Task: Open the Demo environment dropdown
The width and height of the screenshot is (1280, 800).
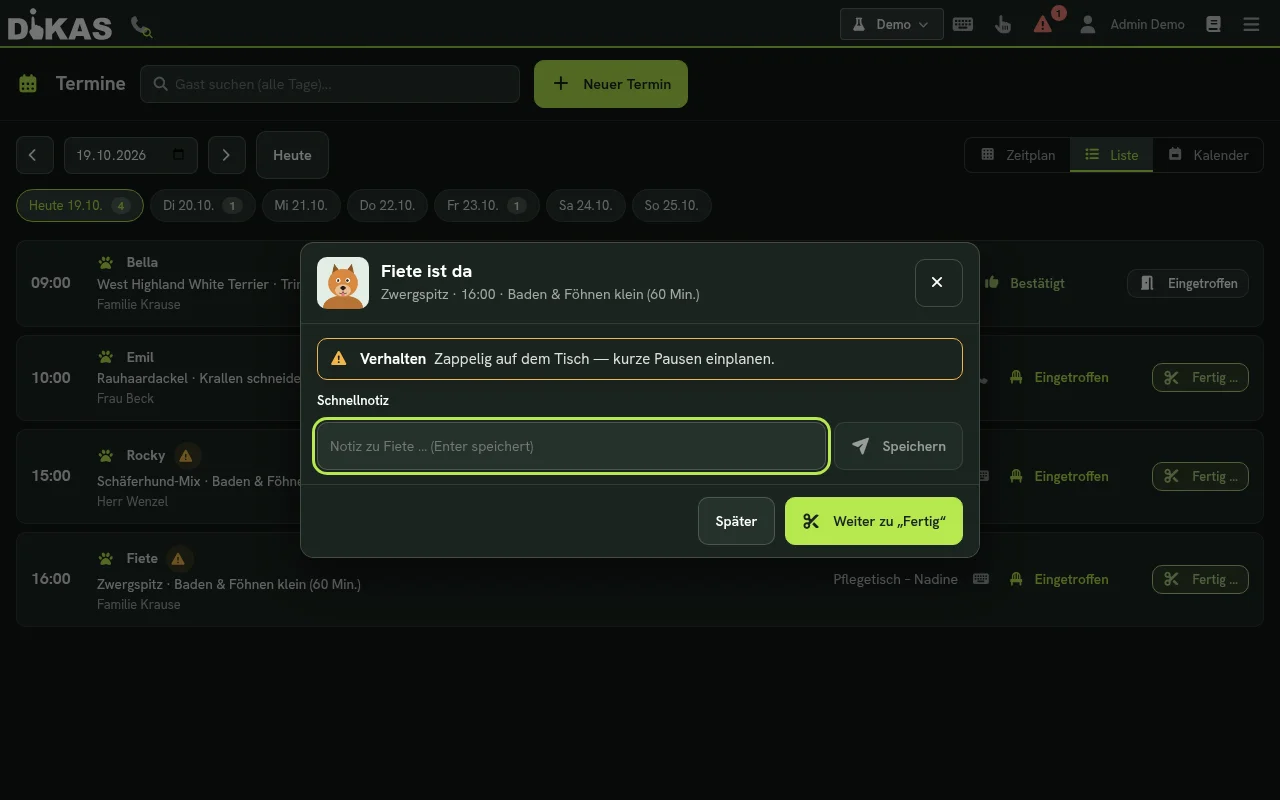Action: [x=892, y=24]
